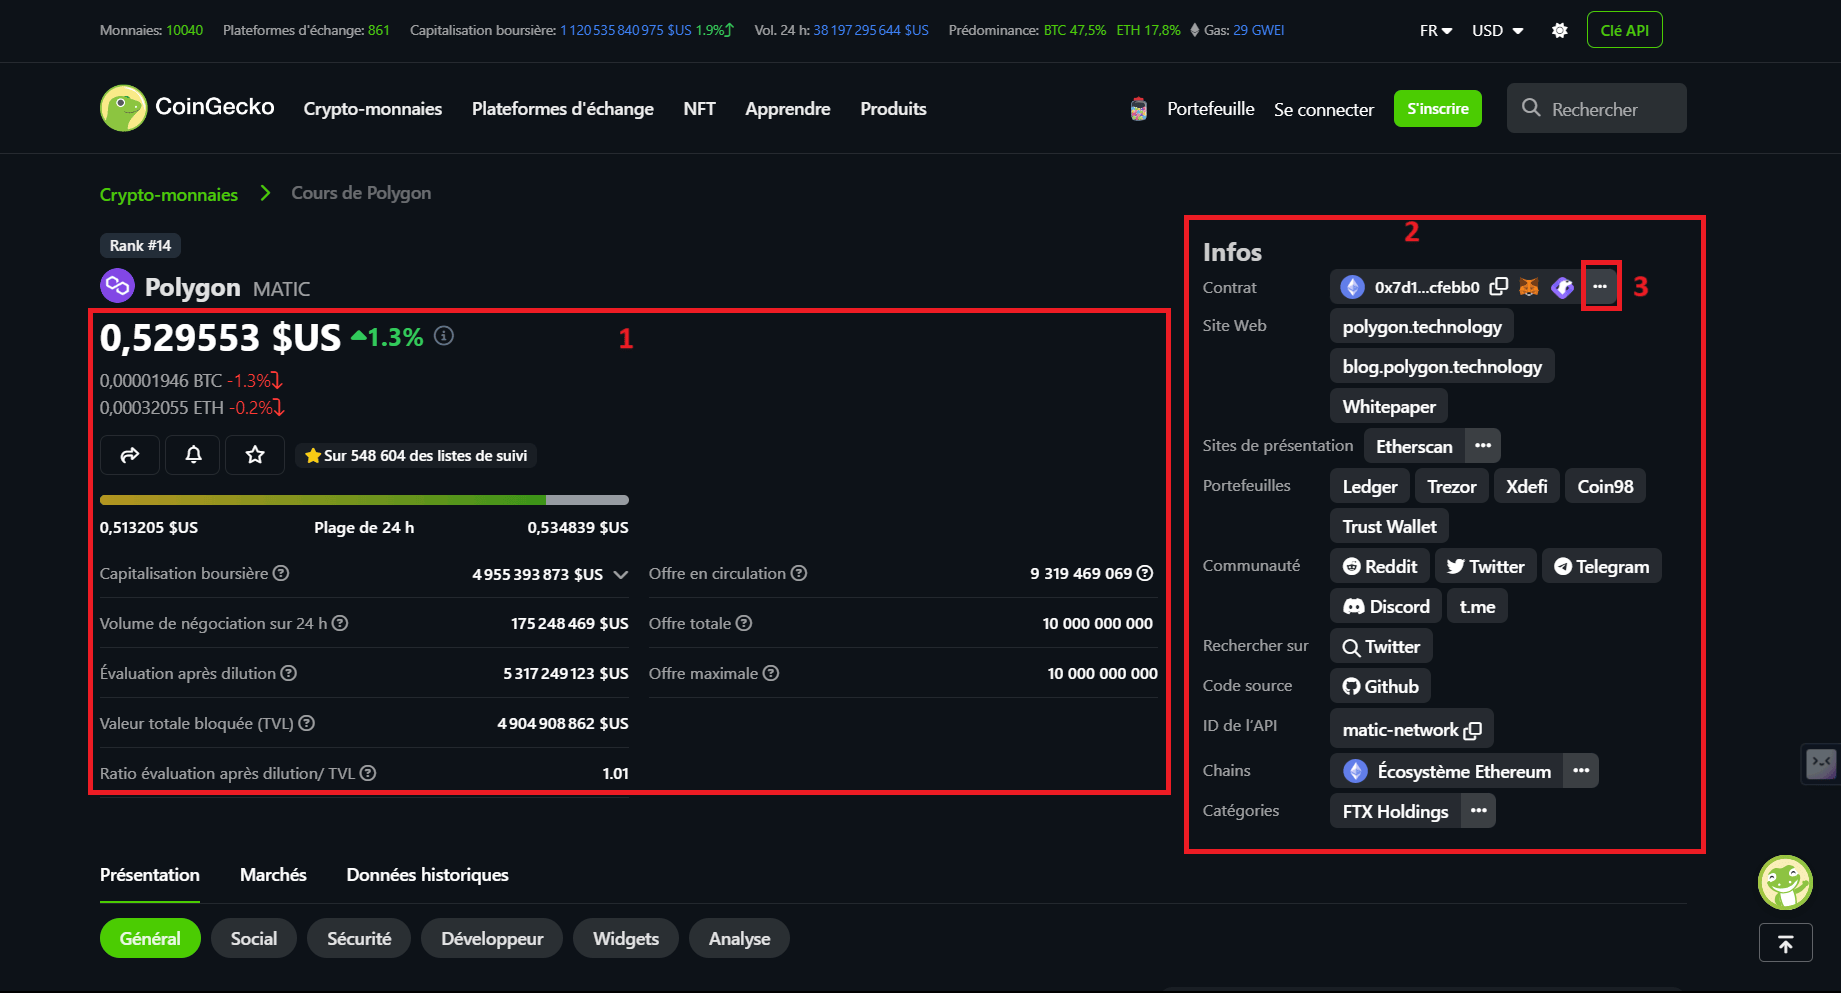Viewport: 1841px width, 993px height.
Task: Open the Apprendre menu
Action: coord(788,109)
